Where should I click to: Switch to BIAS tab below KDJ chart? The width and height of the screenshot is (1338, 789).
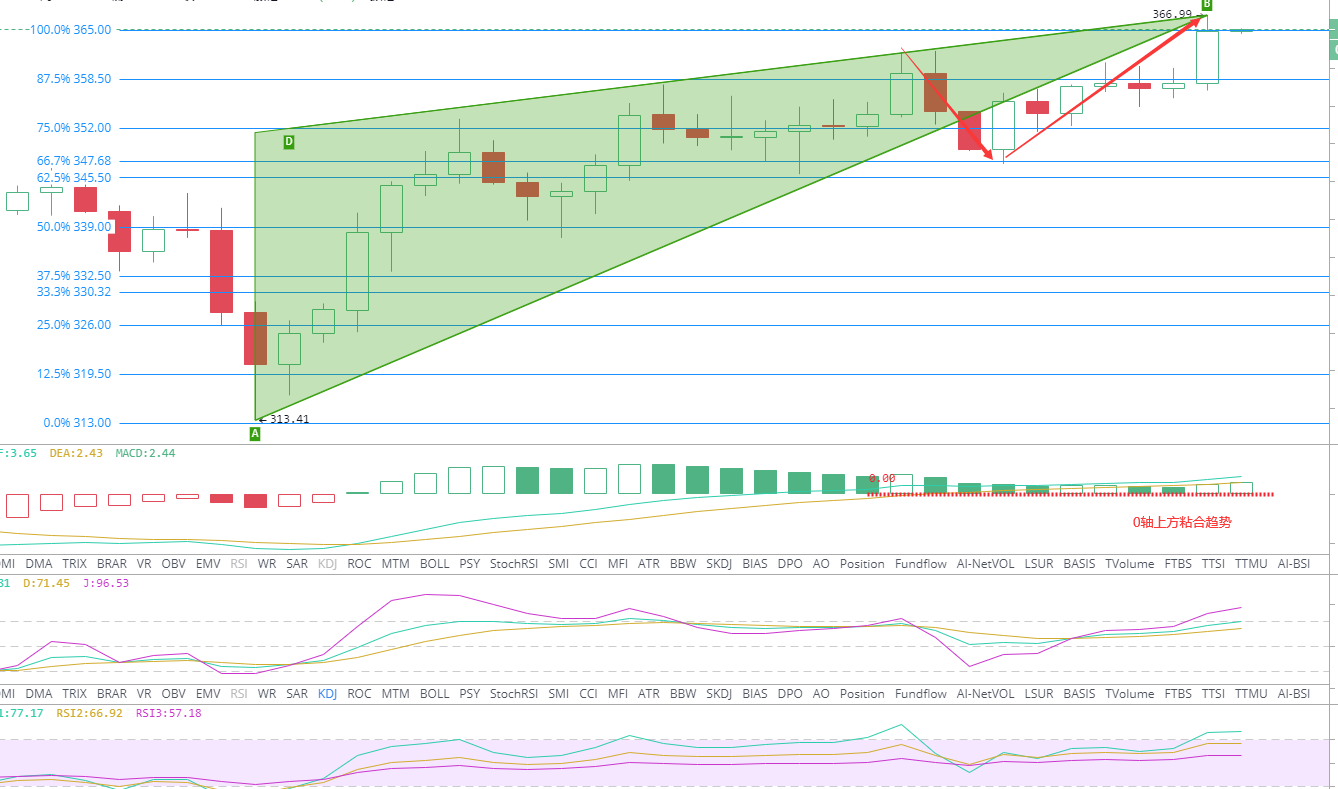pos(755,694)
